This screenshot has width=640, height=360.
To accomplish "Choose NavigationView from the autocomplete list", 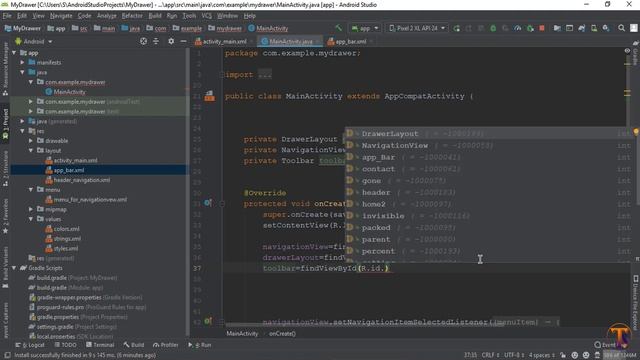I will [488, 145].
